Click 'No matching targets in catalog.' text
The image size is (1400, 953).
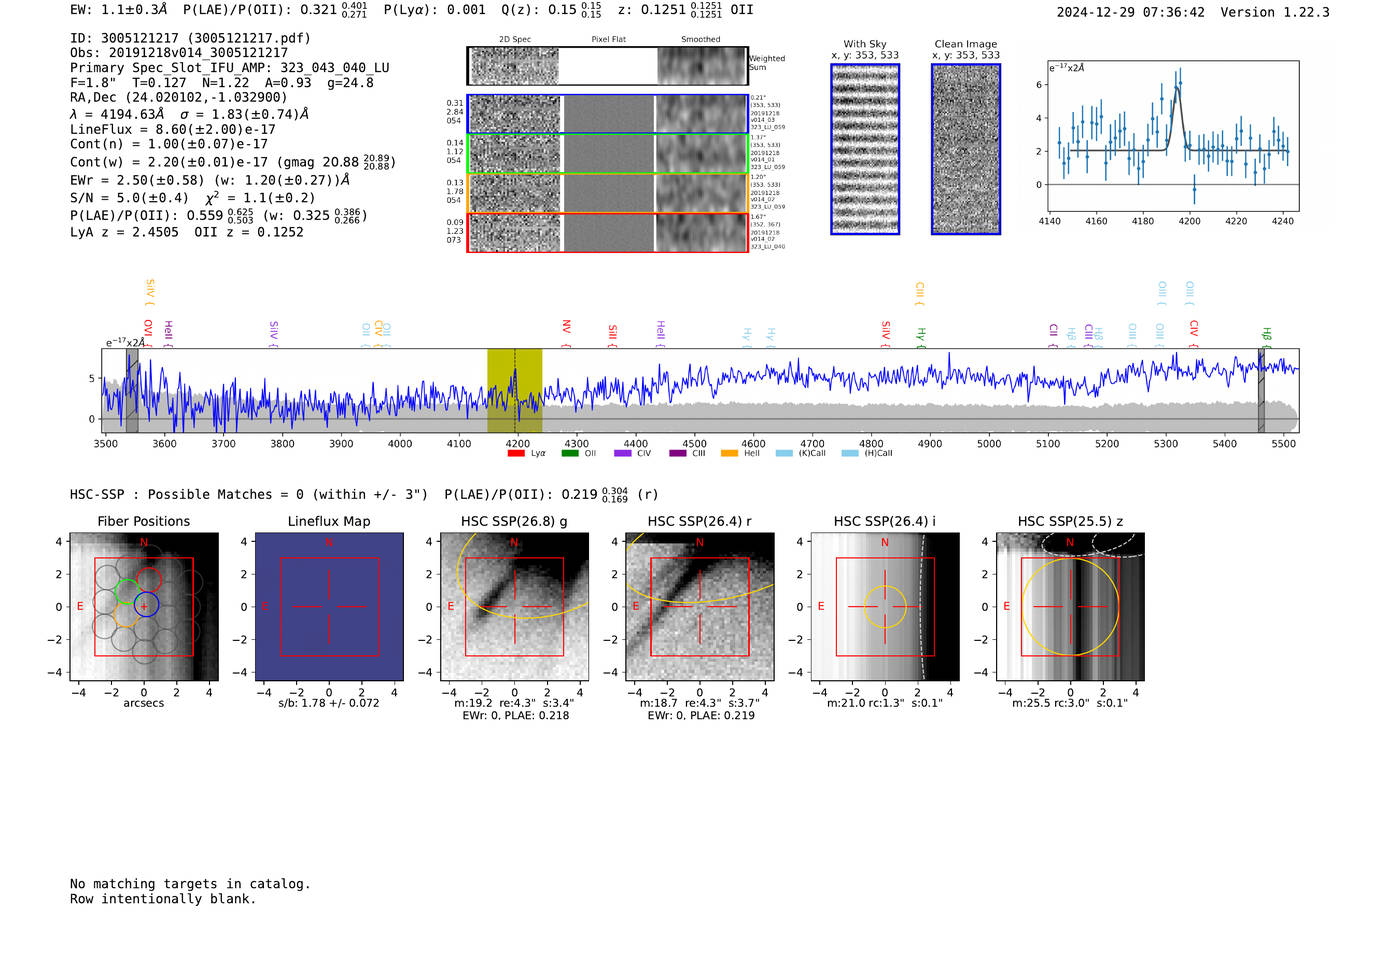(190, 884)
